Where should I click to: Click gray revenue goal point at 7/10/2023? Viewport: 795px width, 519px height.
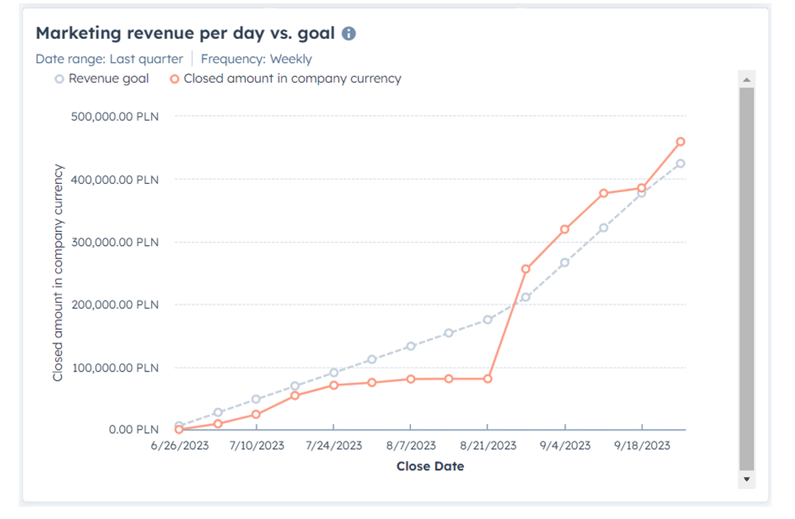coord(256,399)
